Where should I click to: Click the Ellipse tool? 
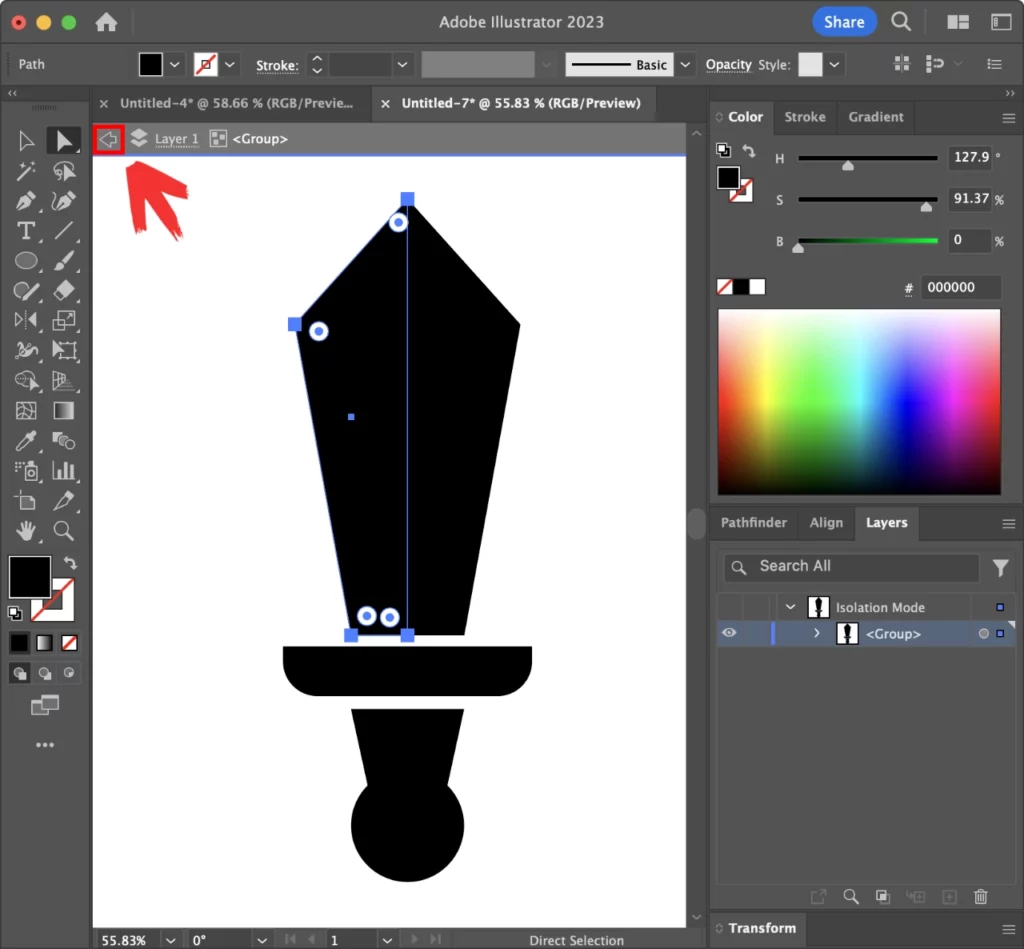pos(26,261)
